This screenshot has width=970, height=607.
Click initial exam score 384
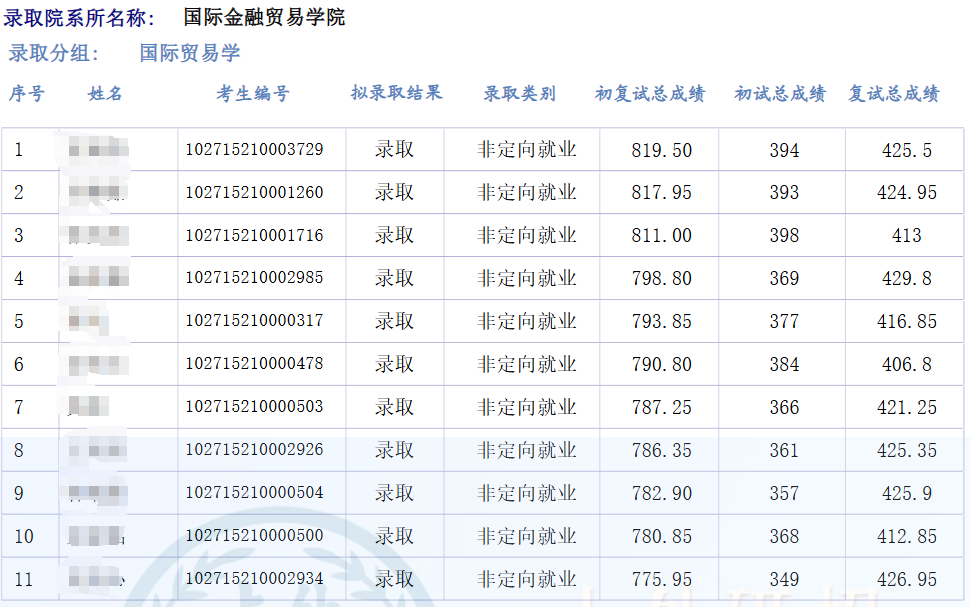(x=784, y=364)
